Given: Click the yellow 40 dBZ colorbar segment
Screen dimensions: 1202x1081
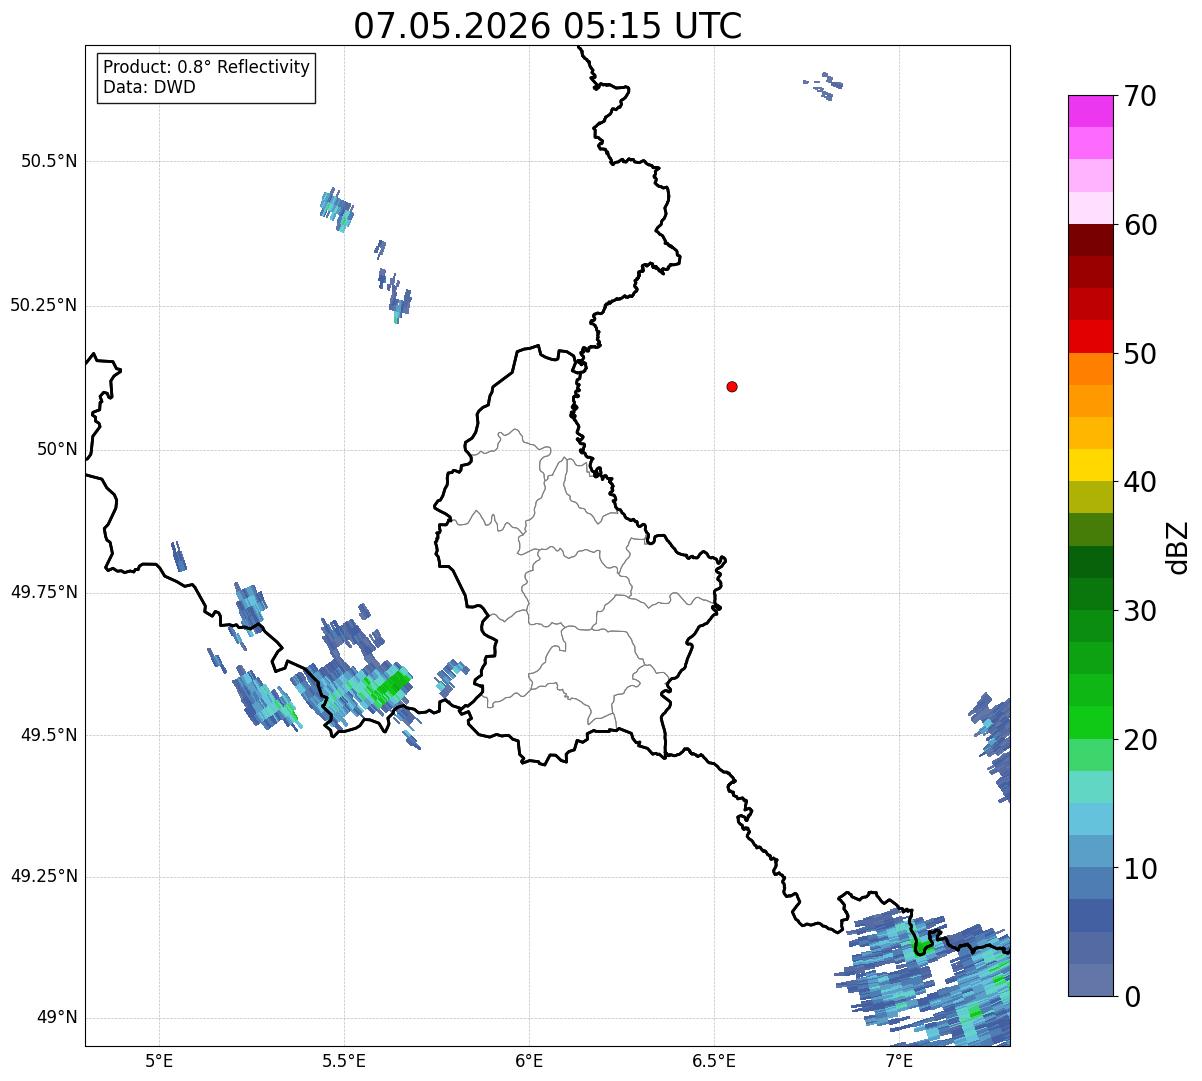Looking at the screenshot, I should pos(1090,465).
